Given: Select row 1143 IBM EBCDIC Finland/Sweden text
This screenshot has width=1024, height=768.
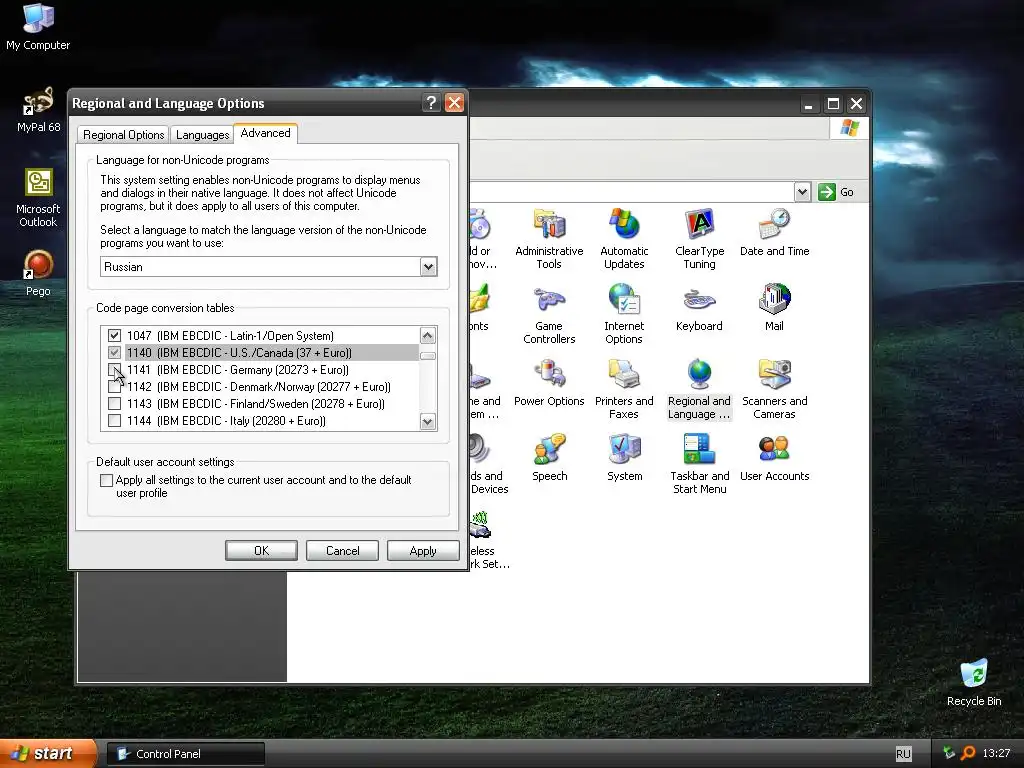Looking at the screenshot, I should pos(256,404).
